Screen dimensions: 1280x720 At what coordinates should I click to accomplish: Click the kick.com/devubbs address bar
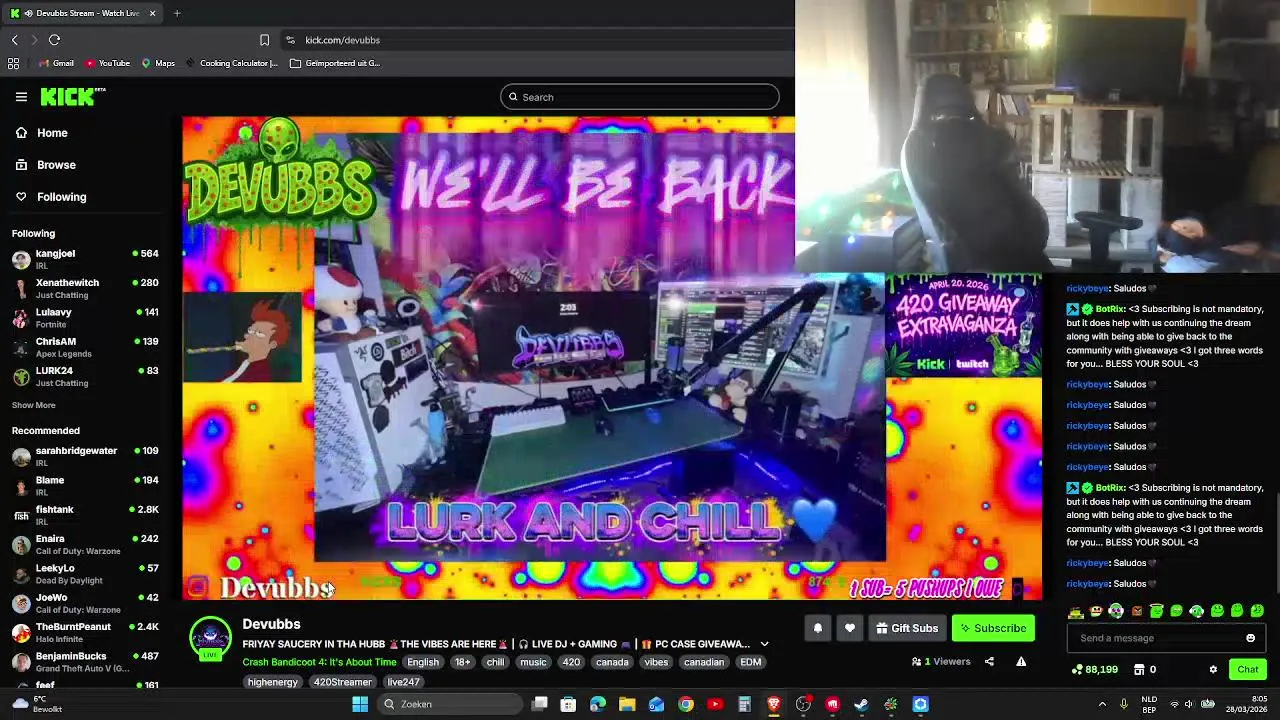click(342, 40)
